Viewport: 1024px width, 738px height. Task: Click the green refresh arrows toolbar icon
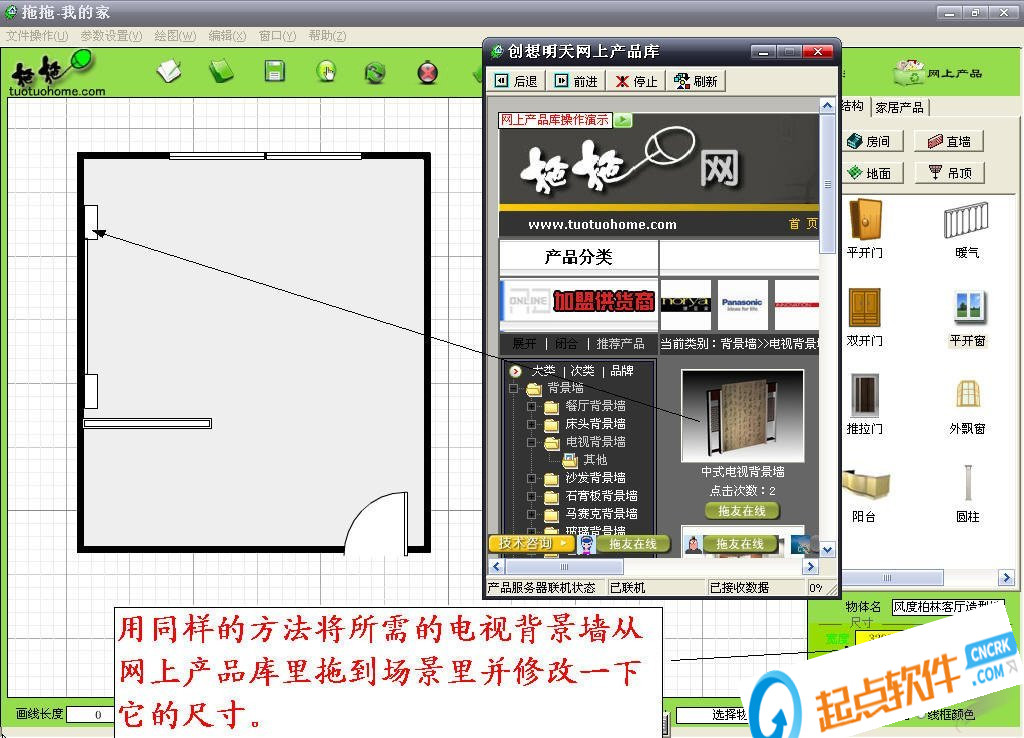coord(375,72)
